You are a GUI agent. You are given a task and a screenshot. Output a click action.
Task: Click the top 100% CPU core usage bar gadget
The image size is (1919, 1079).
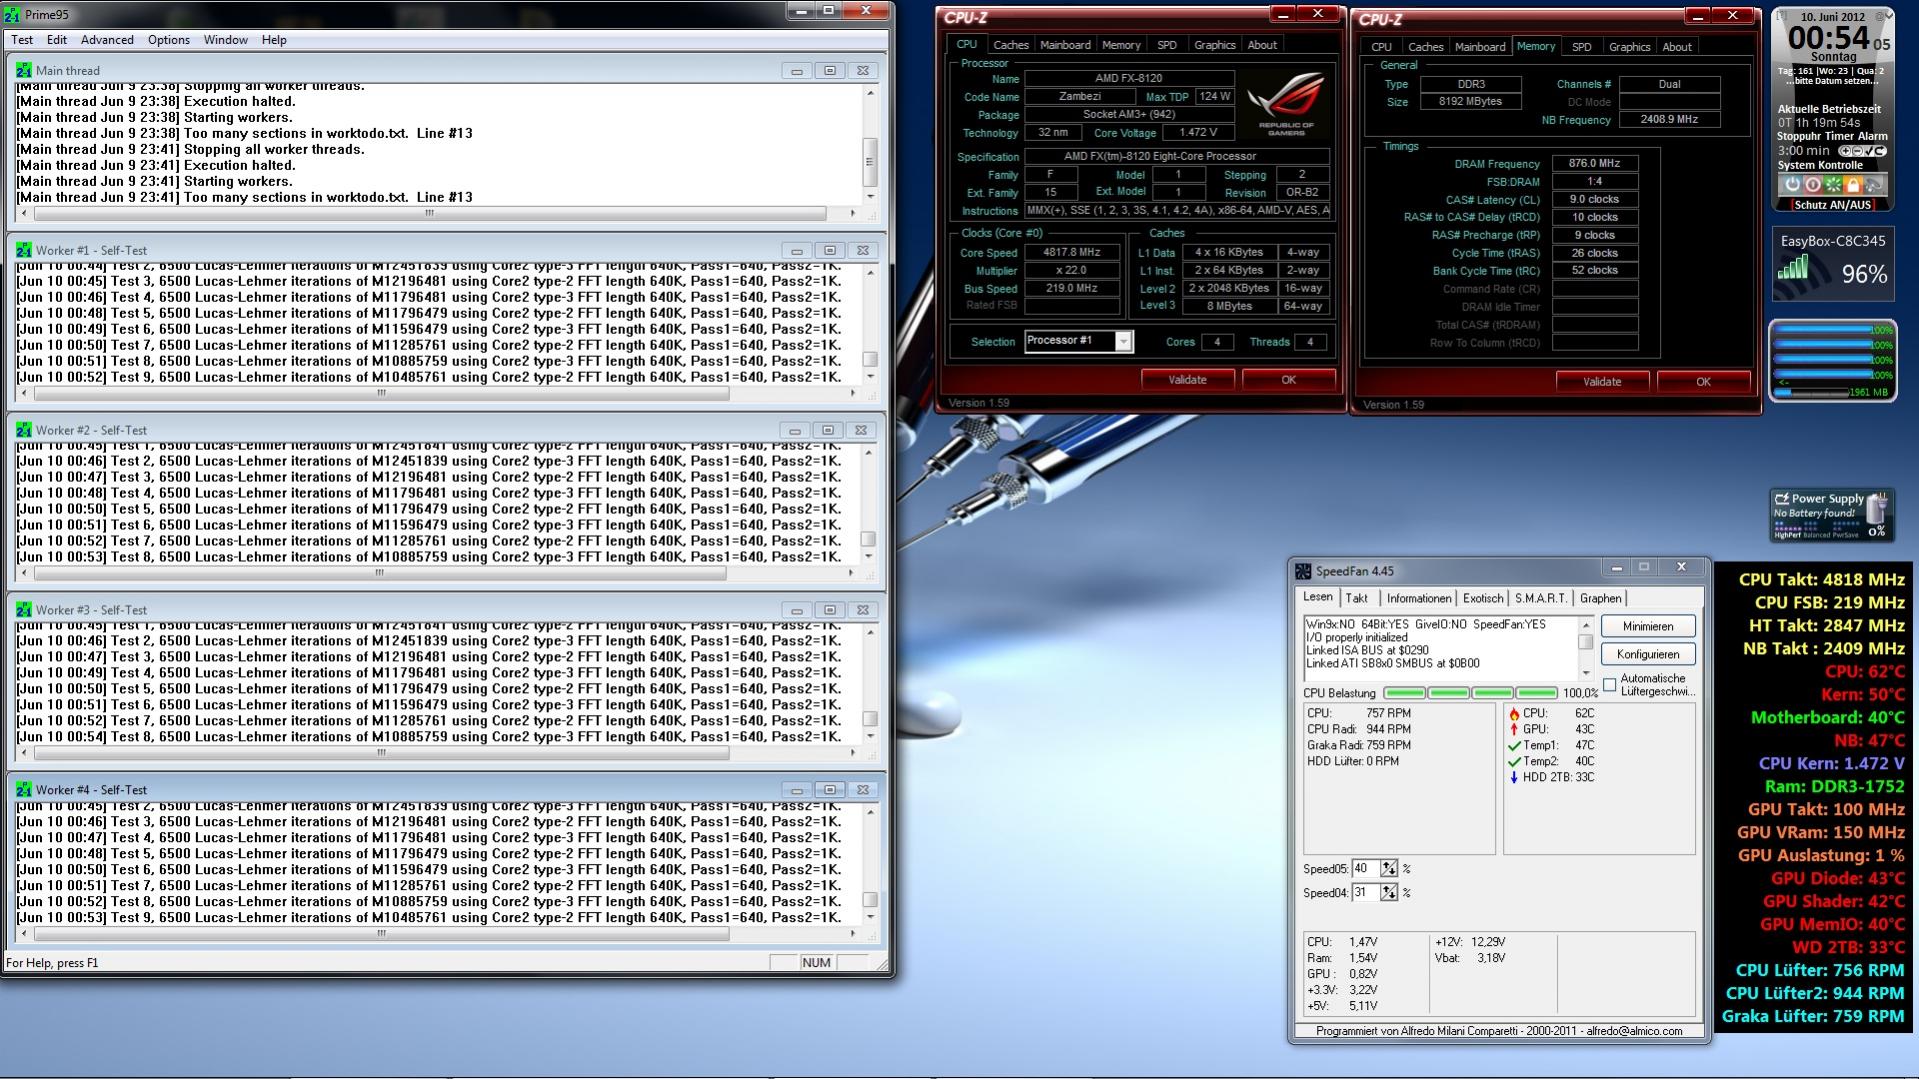point(1832,331)
